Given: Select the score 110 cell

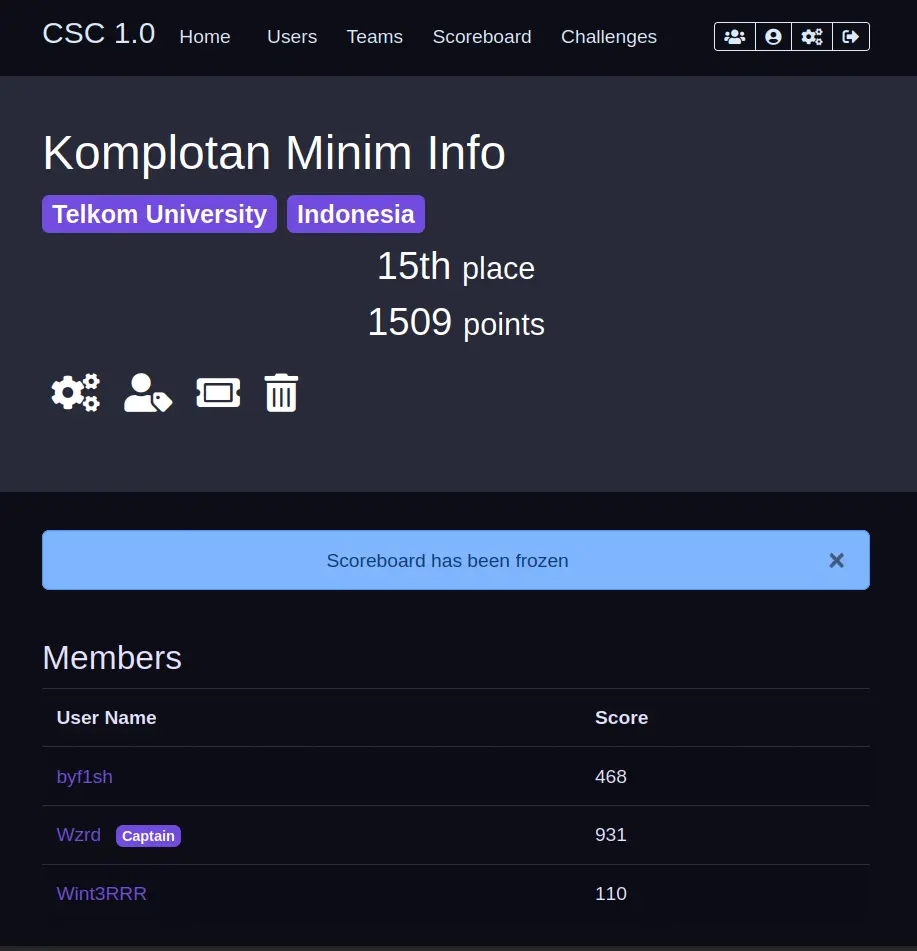Looking at the screenshot, I should 611,894.
